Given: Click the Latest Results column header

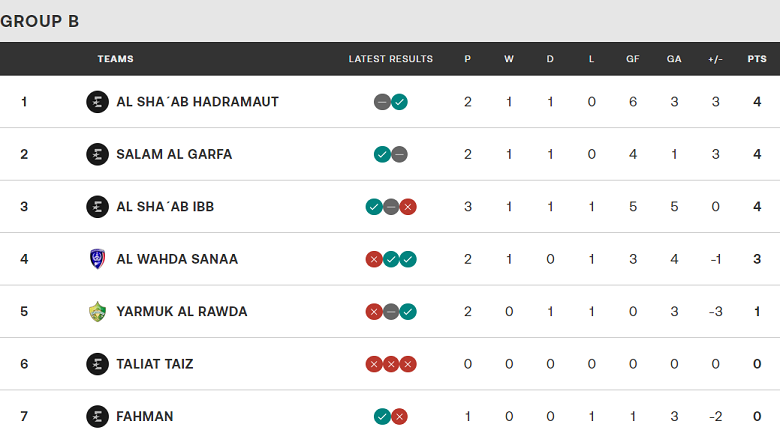Looking at the screenshot, I should 390,59.
